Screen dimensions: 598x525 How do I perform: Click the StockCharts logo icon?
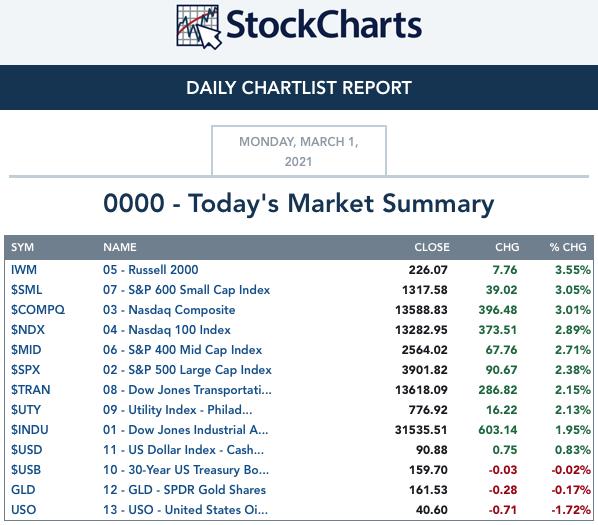click(199, 27)
